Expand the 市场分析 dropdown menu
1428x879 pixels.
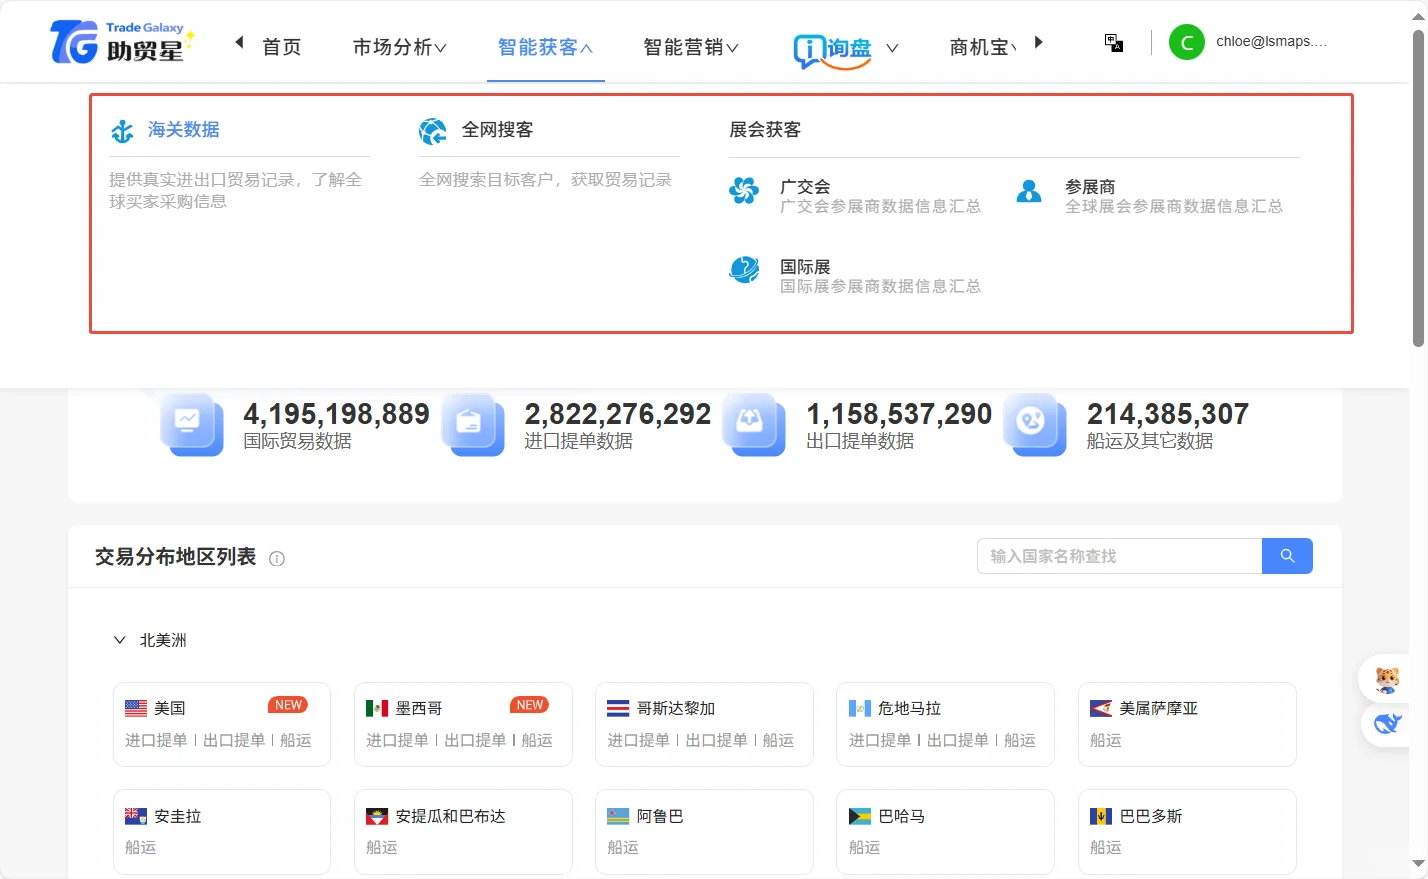(x=398, y=46)
